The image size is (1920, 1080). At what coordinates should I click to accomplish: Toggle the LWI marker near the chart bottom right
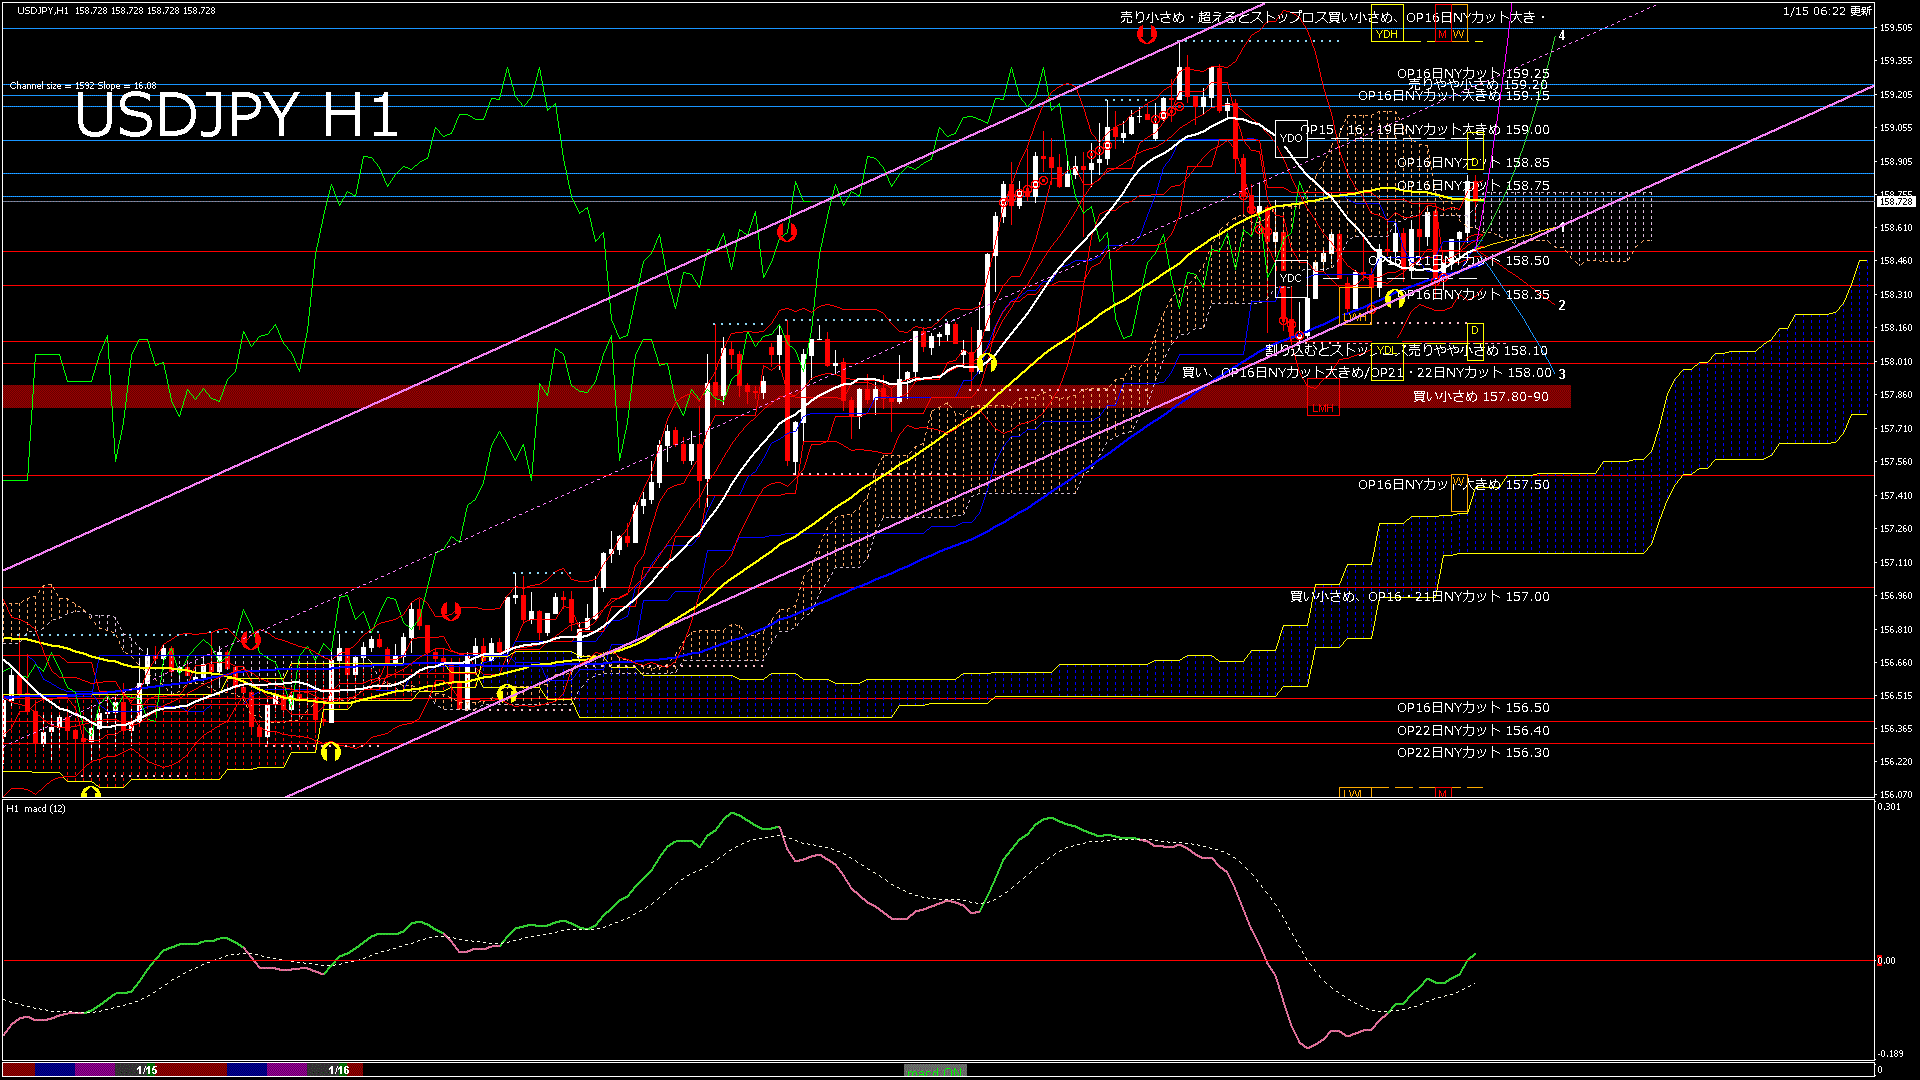(1355, 793)
